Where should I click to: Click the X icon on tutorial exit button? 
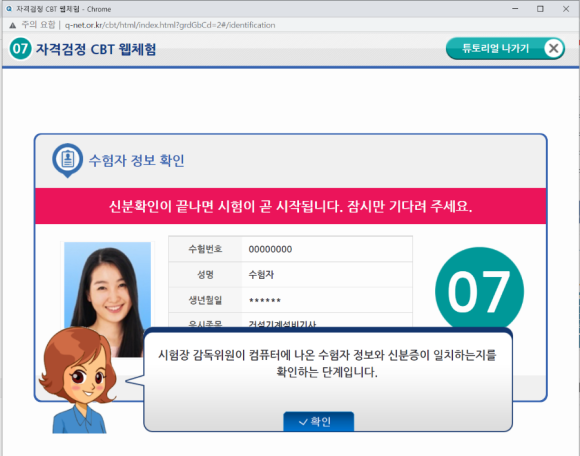pos(554,48)
